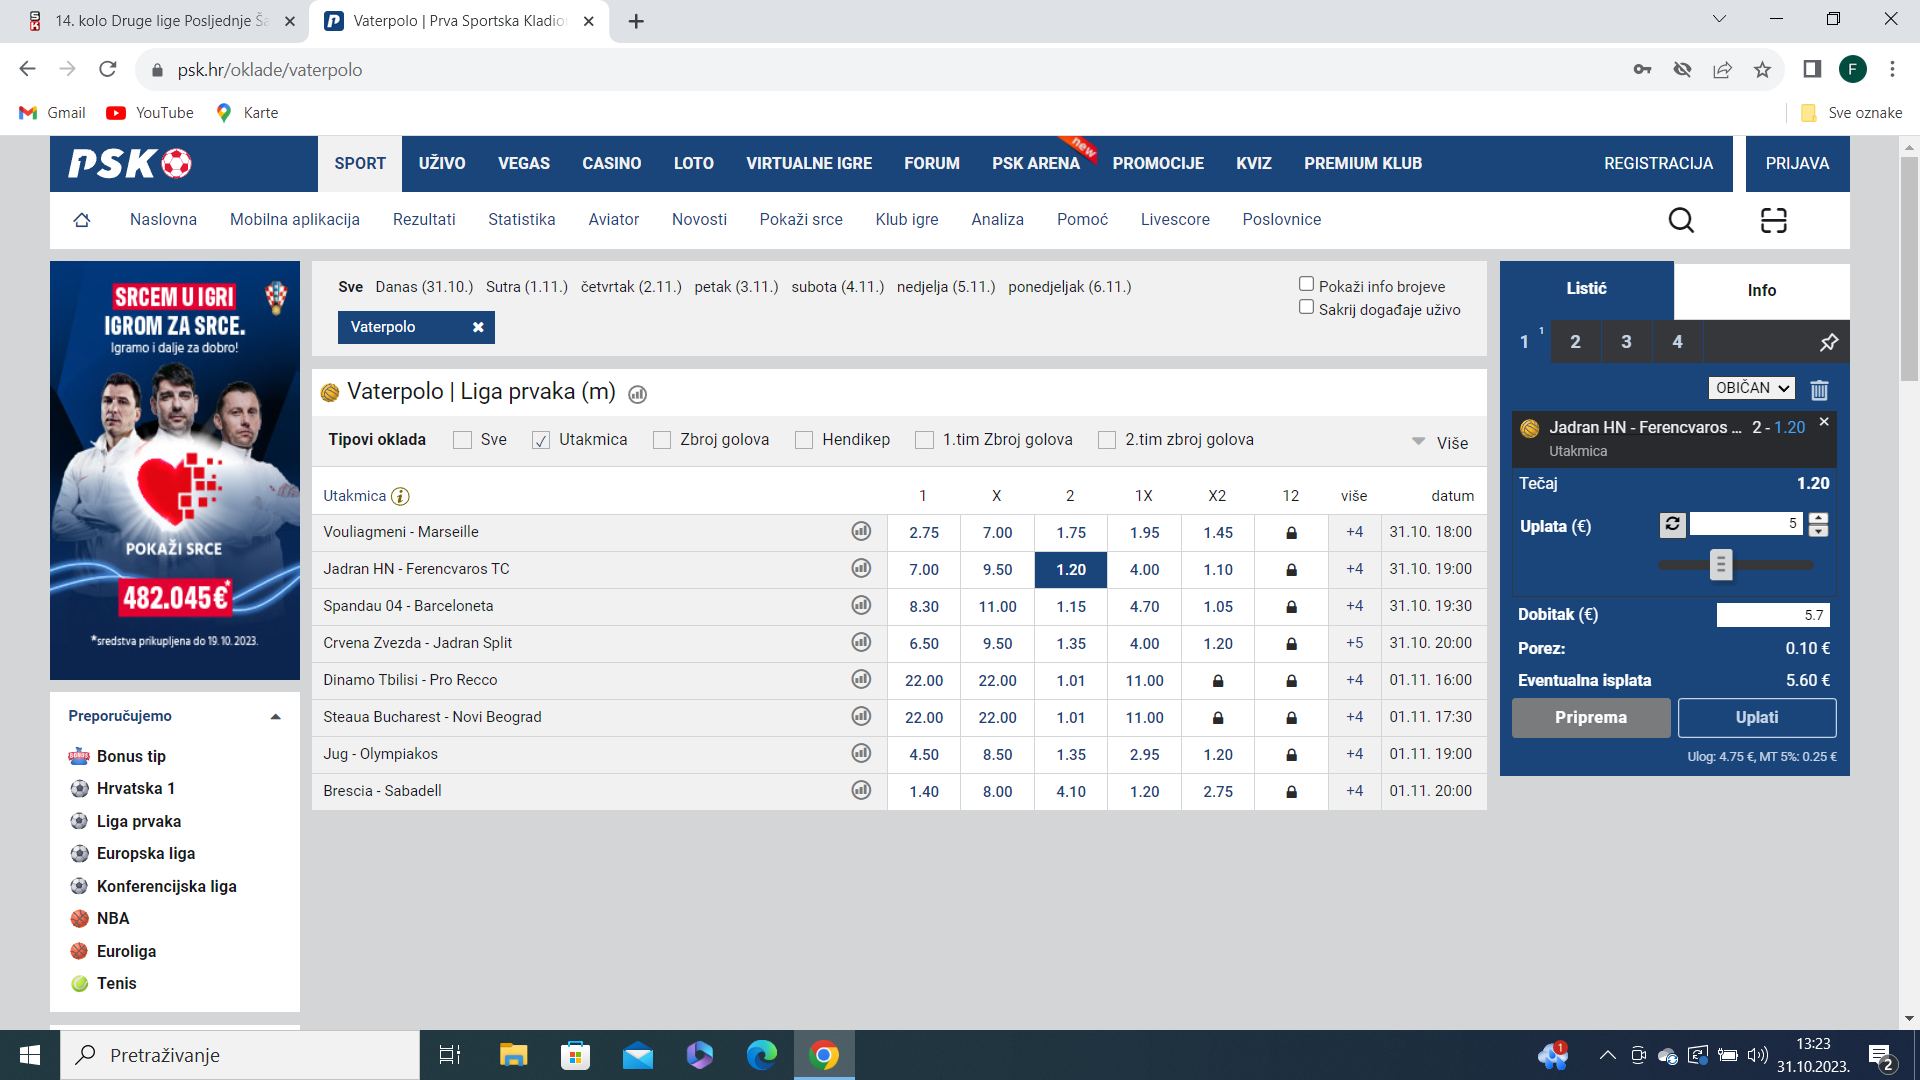Open Liga prvaka in recommended list
Viewport: 1920px width, 1080px height.
(x=139, y=821)
